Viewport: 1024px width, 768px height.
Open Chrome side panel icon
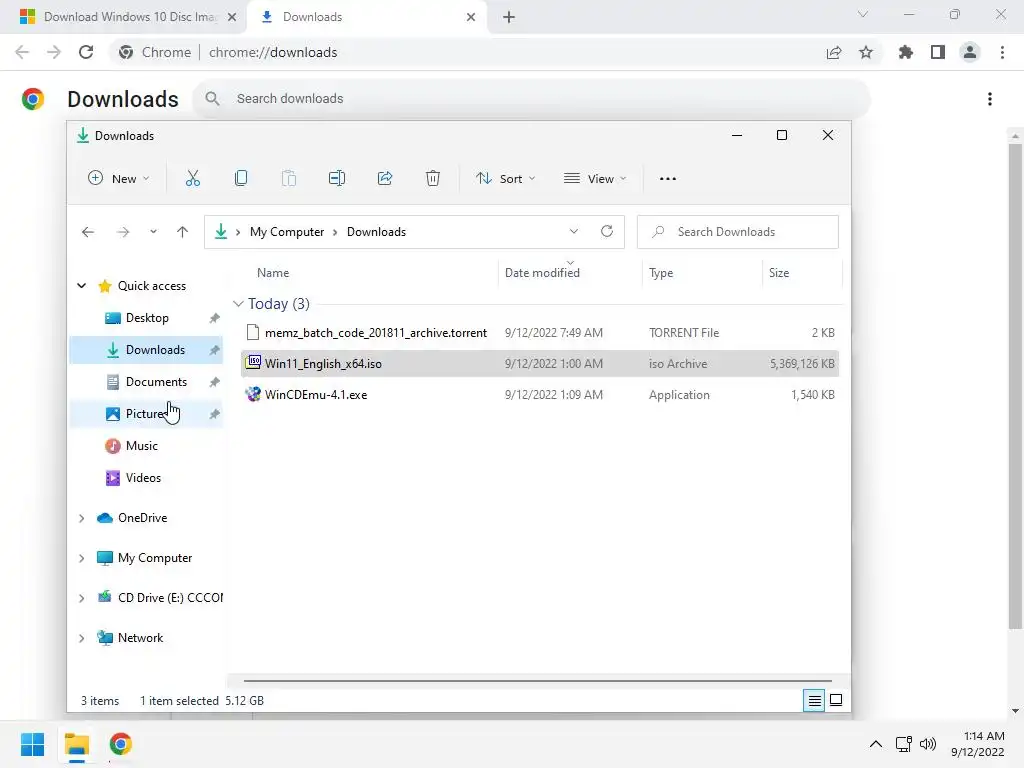938,52
